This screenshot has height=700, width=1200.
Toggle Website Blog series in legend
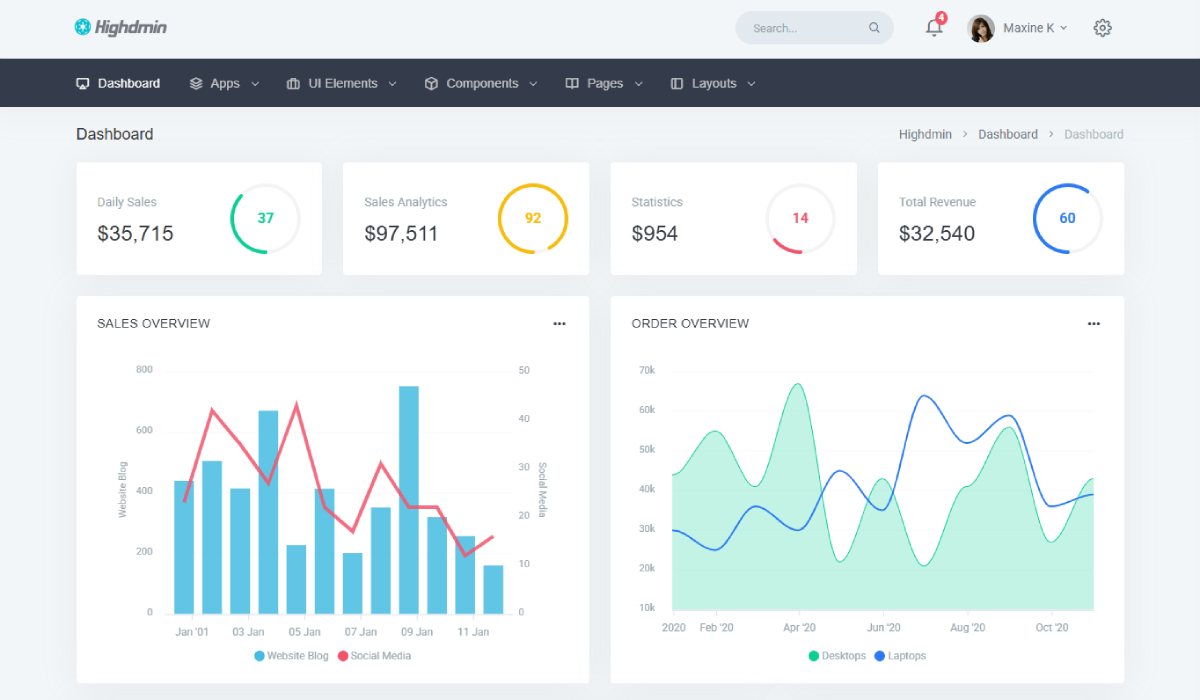click(x=291, y=656)
